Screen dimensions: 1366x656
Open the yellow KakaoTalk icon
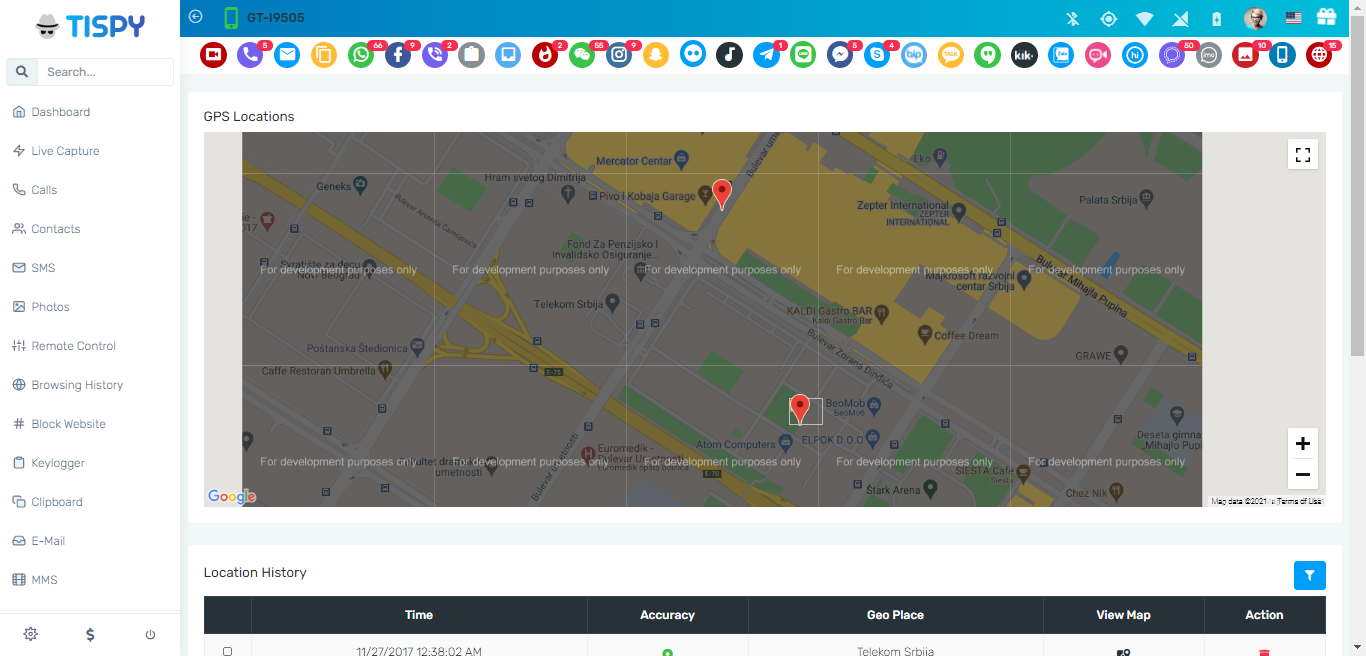(x=951, y=55)
